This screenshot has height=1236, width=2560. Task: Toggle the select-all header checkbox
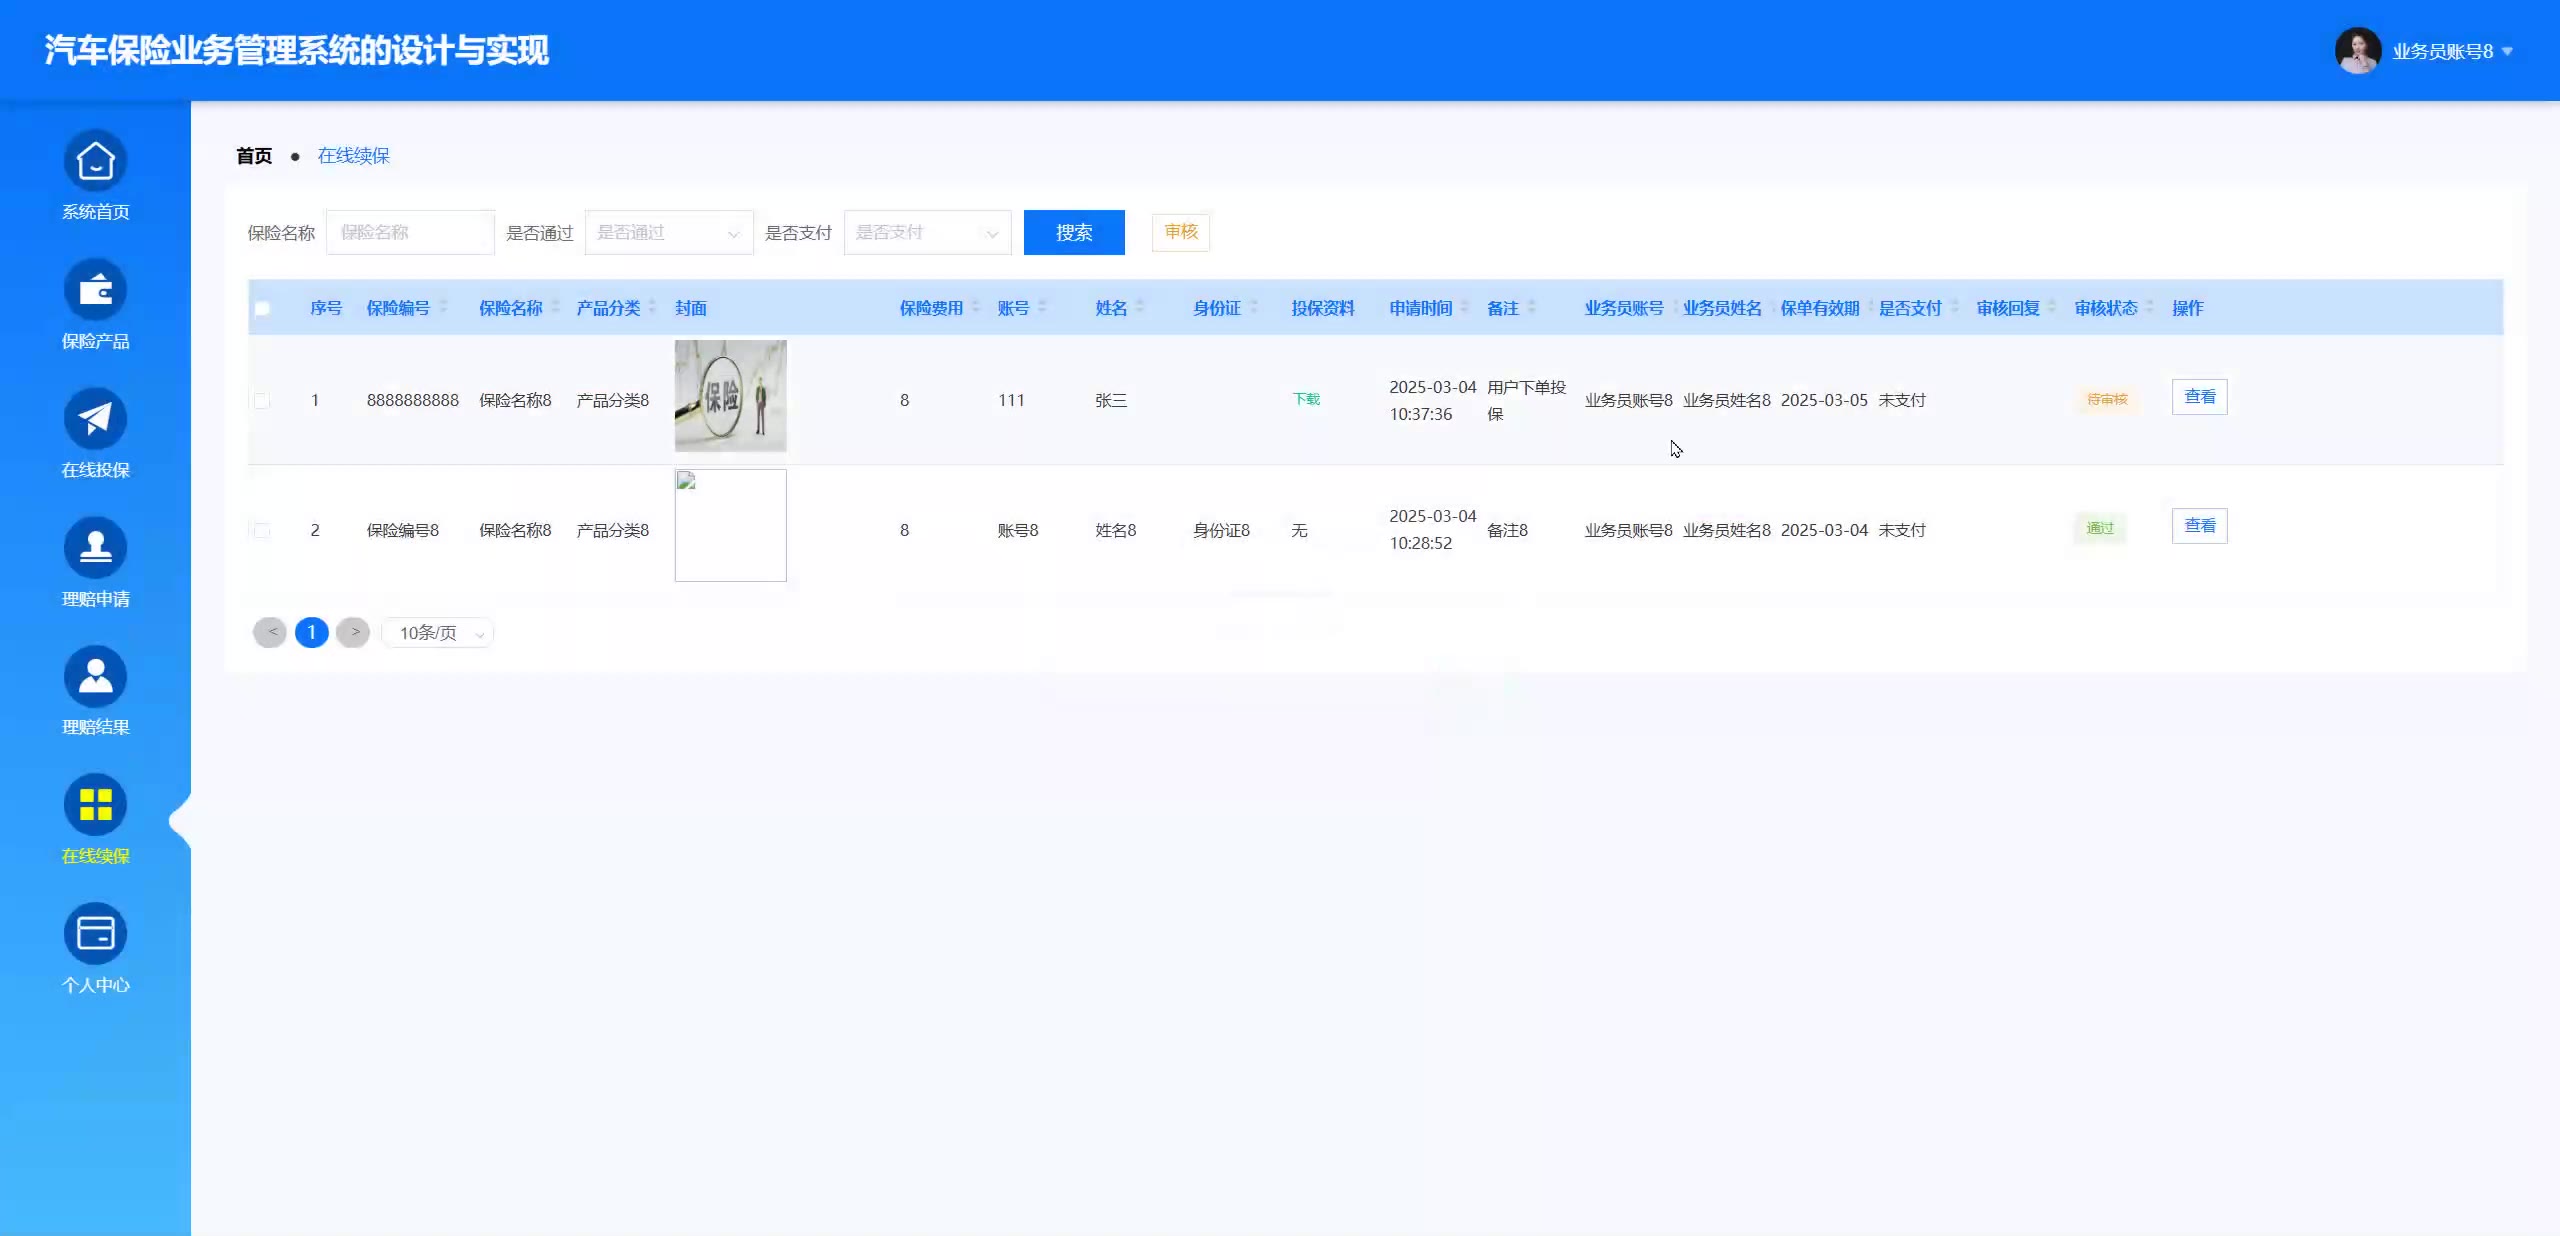(x=262, y=308)
